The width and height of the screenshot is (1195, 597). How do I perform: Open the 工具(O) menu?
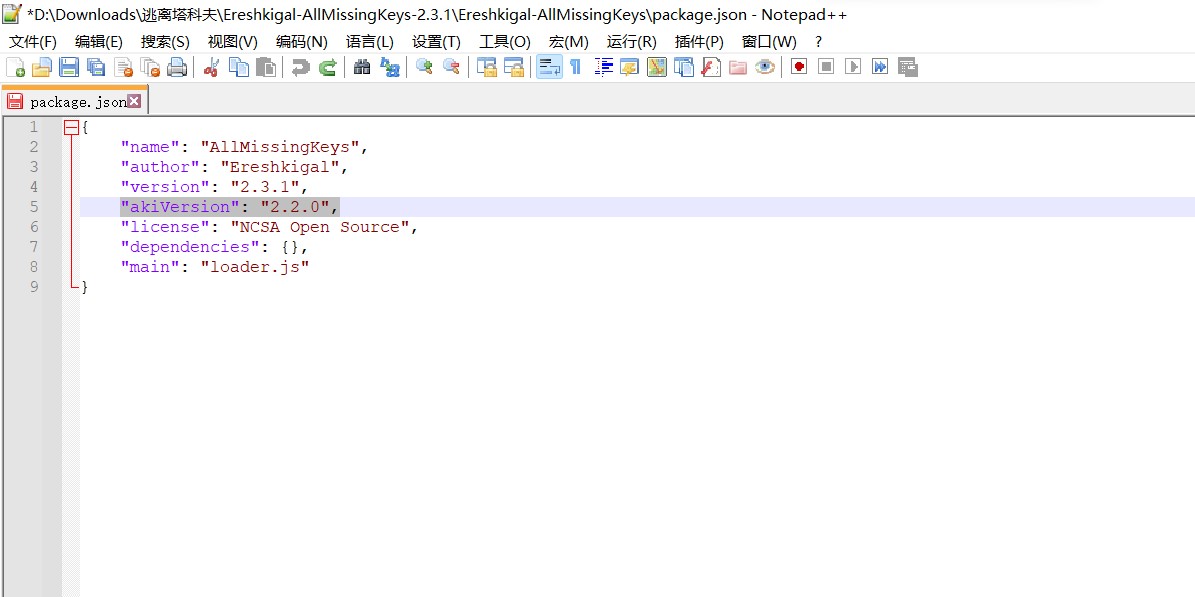pos(505,42)
